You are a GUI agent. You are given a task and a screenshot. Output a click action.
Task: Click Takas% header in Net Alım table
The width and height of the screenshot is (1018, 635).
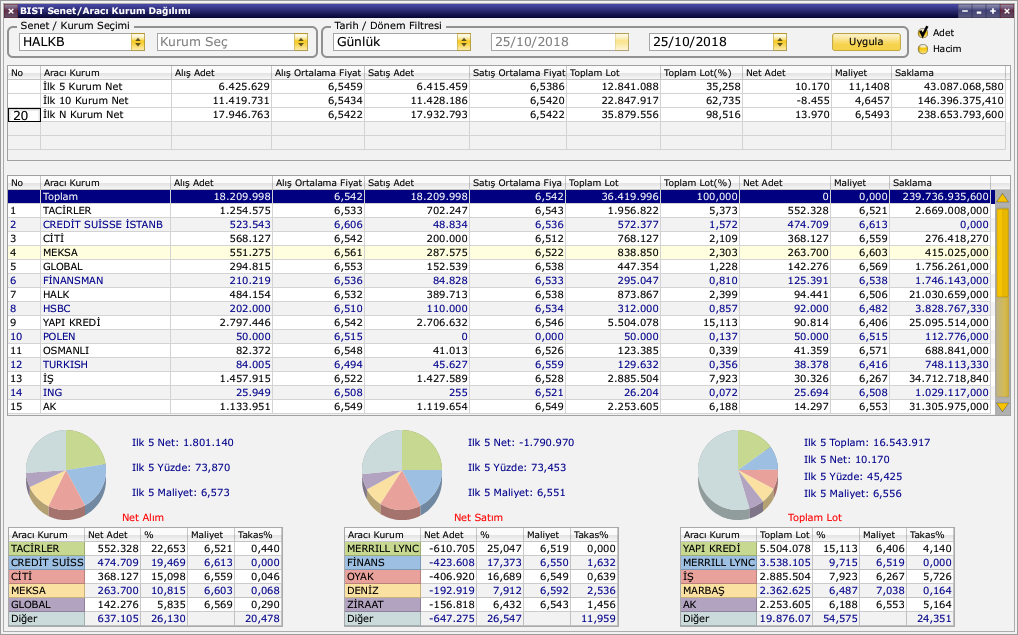[258, 535]
